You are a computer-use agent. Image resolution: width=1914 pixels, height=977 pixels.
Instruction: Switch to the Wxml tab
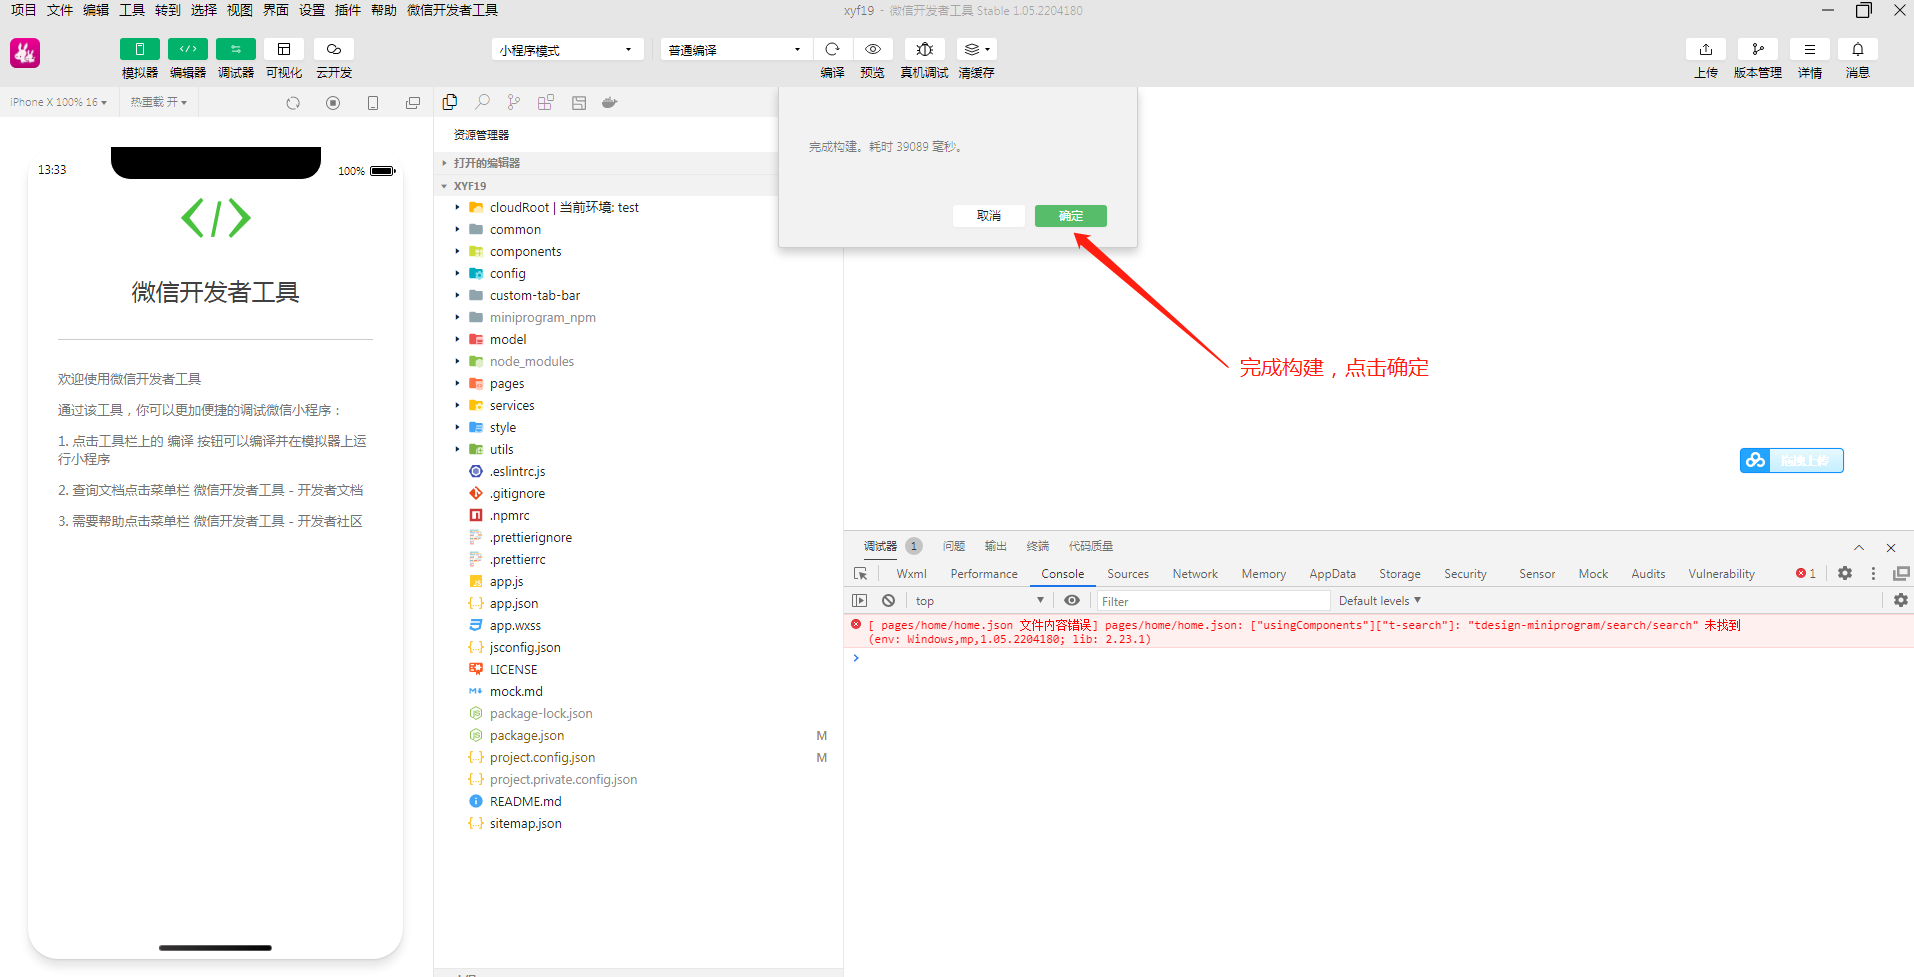912,574
